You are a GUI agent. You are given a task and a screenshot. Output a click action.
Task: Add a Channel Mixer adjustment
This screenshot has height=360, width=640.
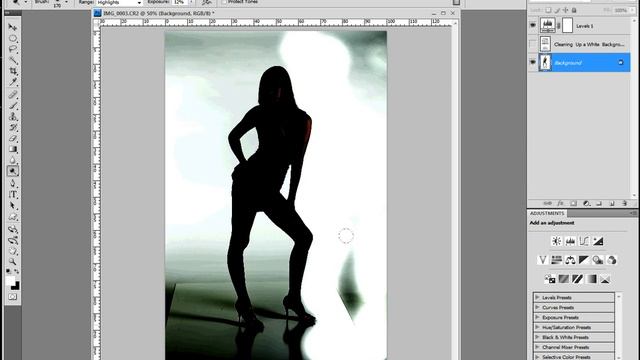coord(612,260)
